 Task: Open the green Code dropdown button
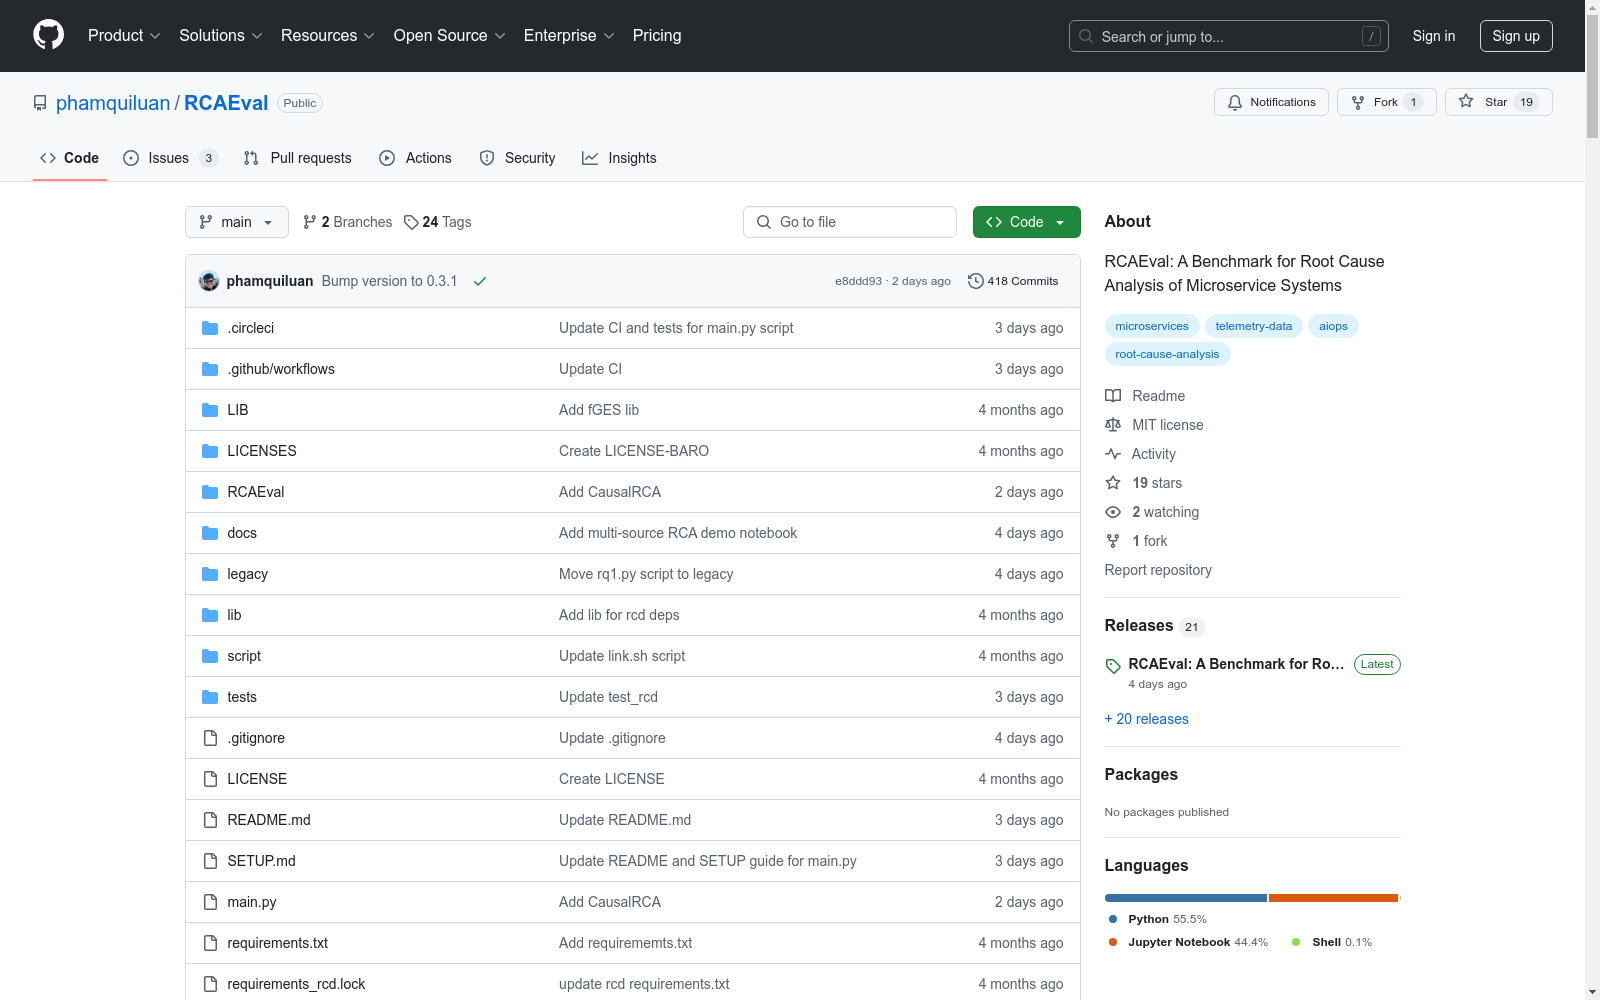tap(1027, 222)
